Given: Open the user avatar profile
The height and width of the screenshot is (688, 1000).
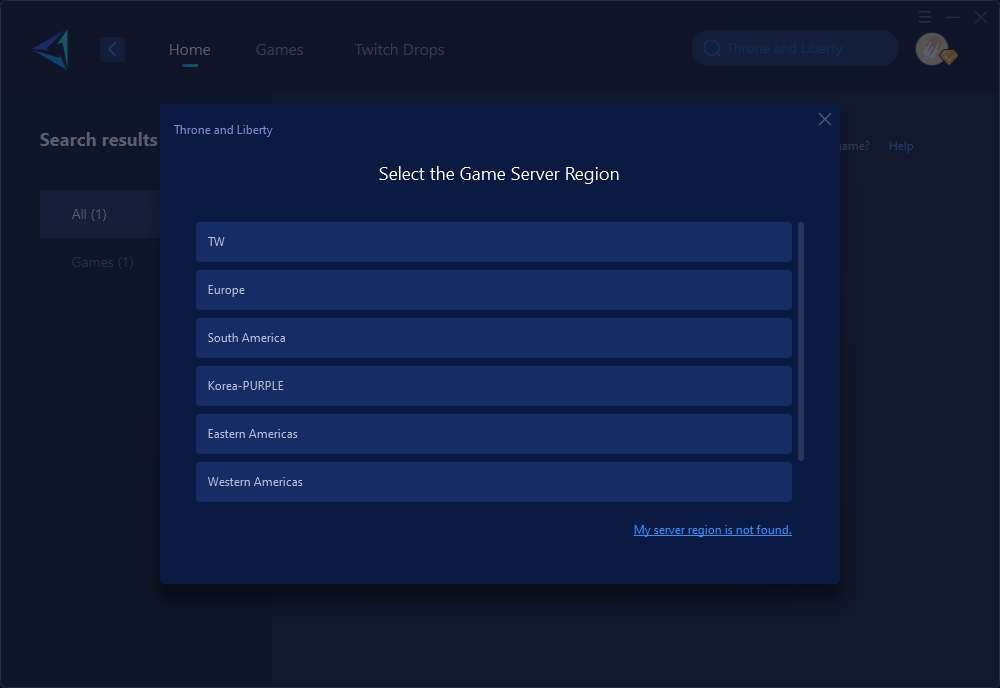Looking at the screenshot, I should (932, 49).
